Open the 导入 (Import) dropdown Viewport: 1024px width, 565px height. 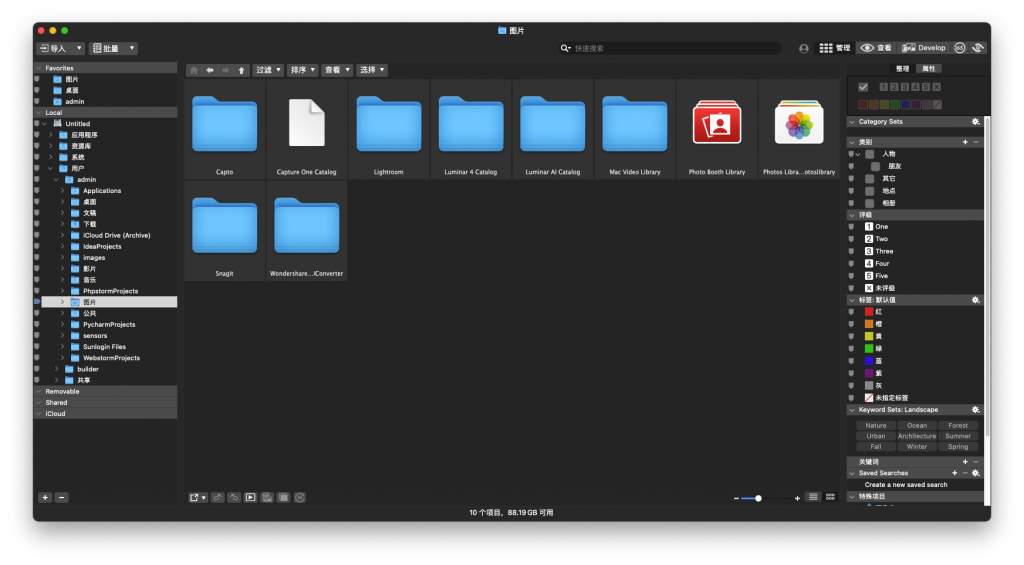point(61,48)
